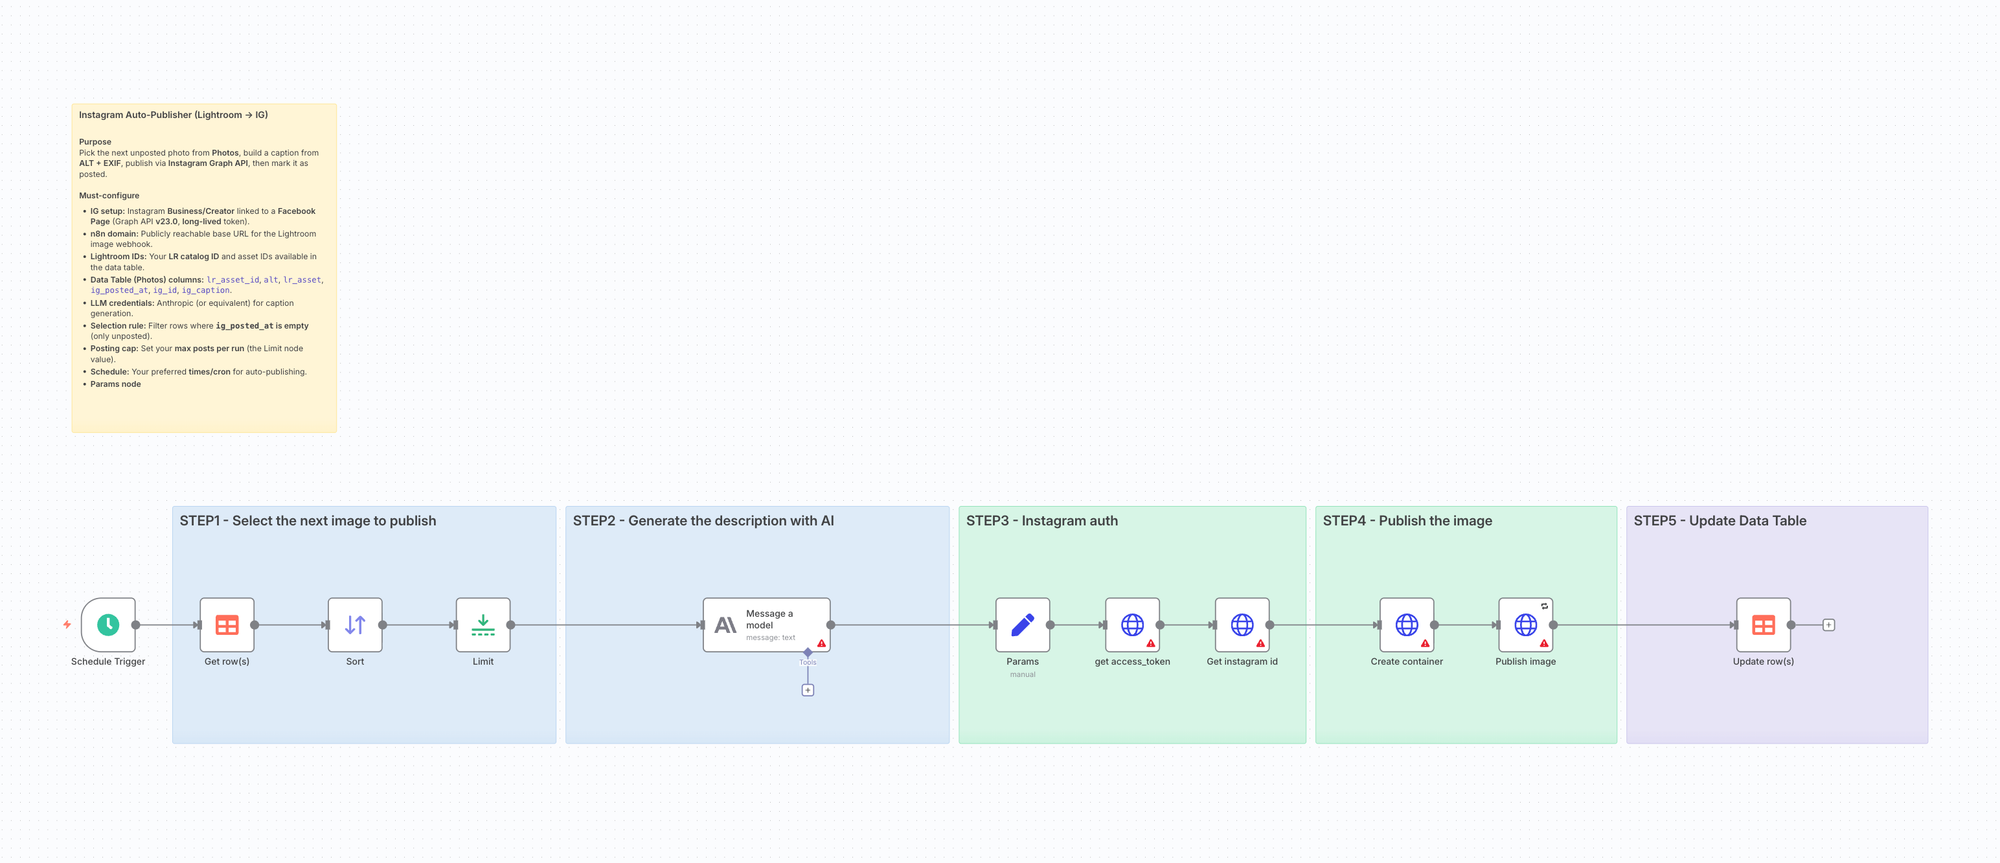2000x863 pixels.
Task: Select the Get instagram id globe node
Action: tap(1242, 625)
